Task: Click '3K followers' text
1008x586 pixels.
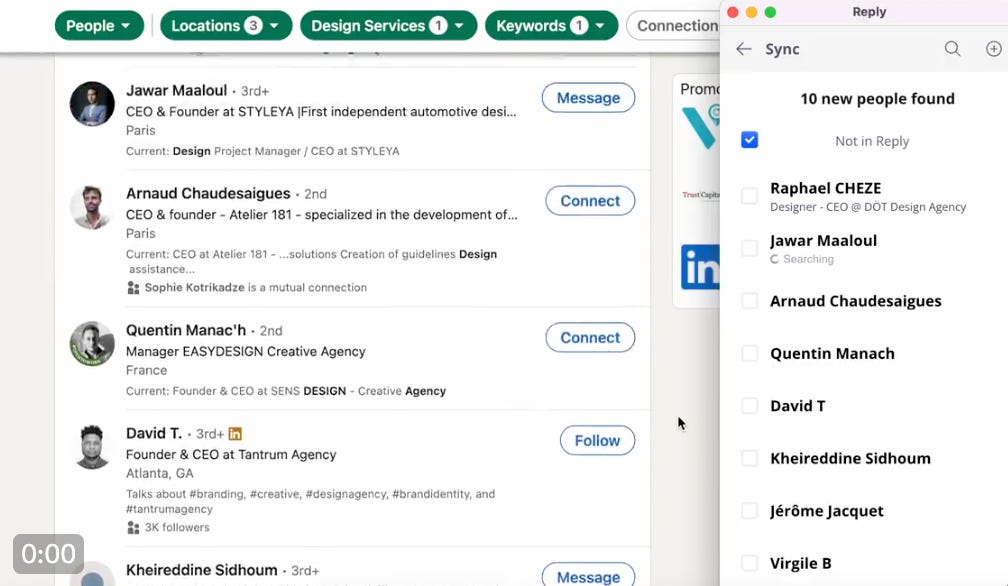Action: pyautogui.click(x=177, y=528)
